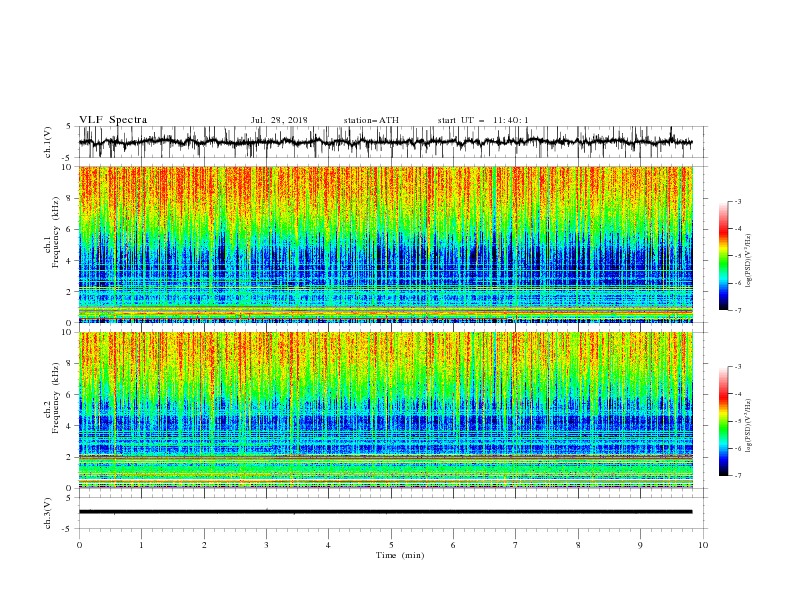Click the 'station=ATH' header label
The width and height of the screenshot is (792, 612).
[371, 120]
